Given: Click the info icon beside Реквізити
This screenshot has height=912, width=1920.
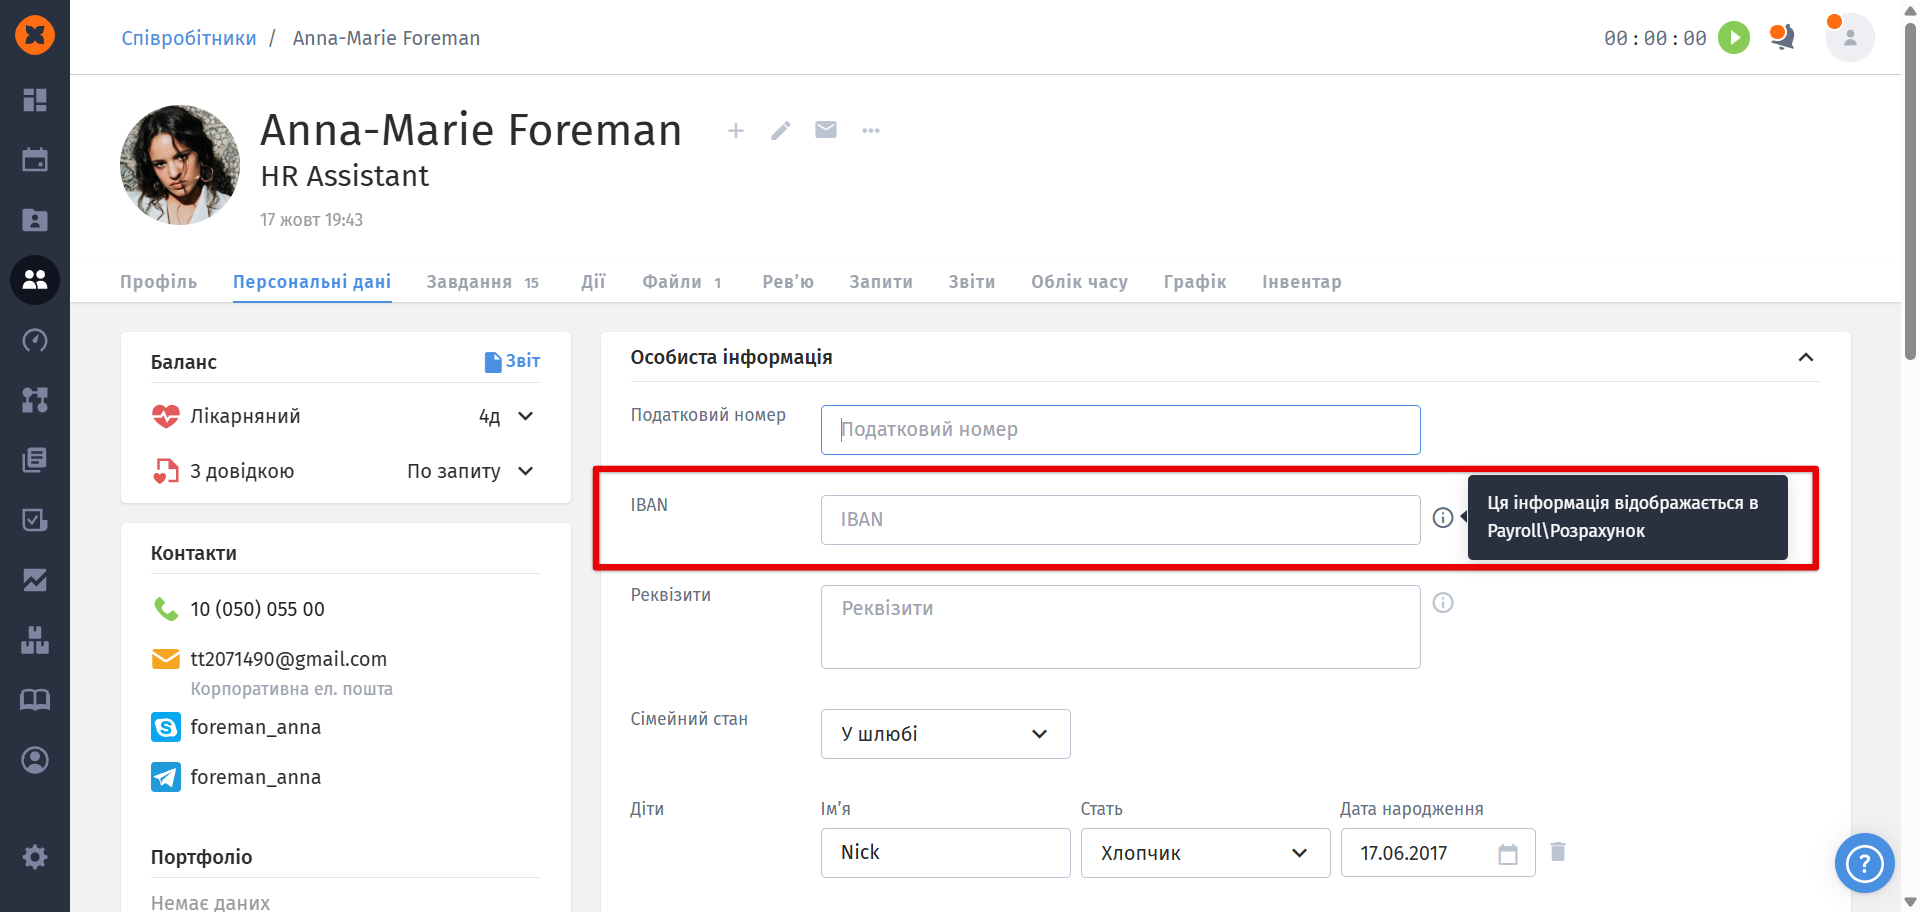Looking at the screenshot, I should coord(1442,603).
